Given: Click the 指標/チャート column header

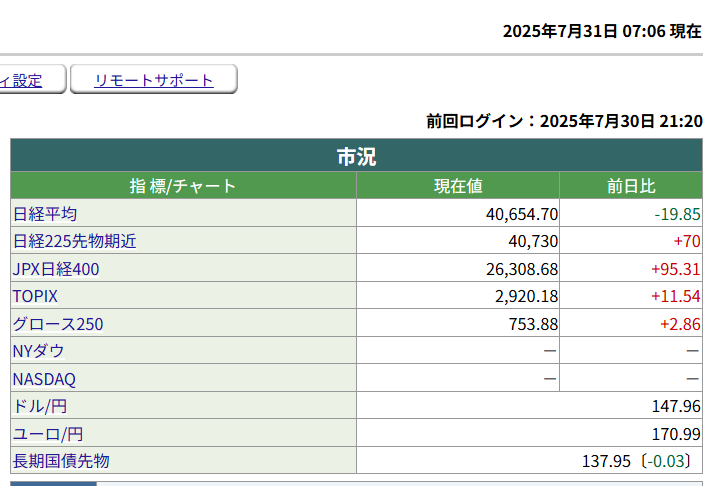Looking at the screenshot, I should click(x=183, y=186).
